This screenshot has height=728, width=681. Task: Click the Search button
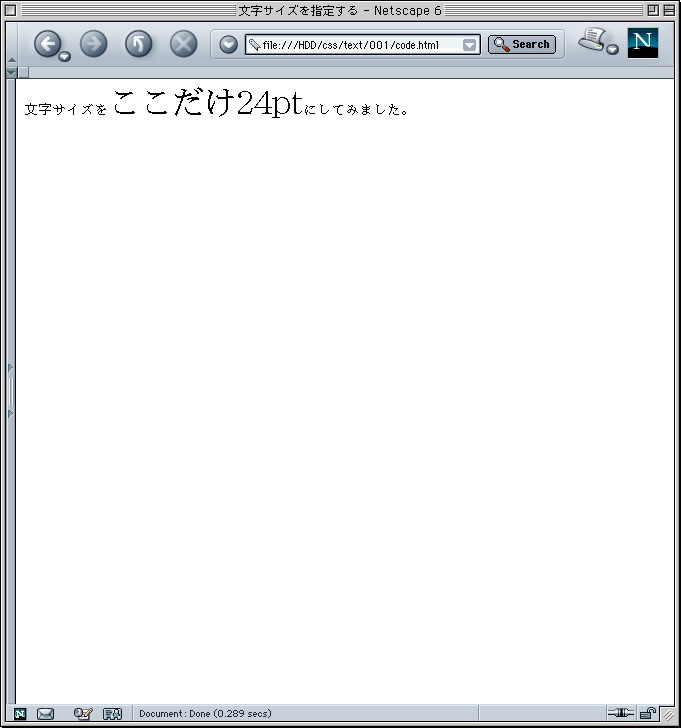pos(522,45)
